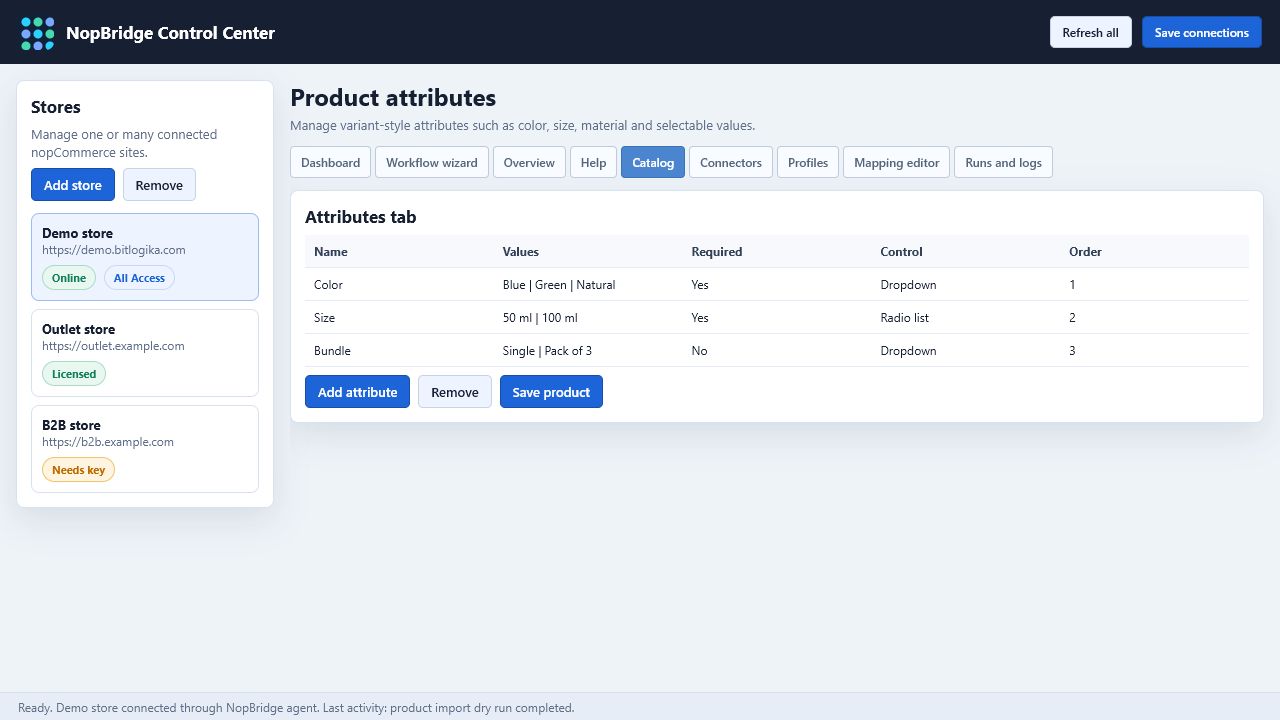This screenshot has height=720, width=1280.
Task: Click the Needs key badge
Action: tap(78, 470)
